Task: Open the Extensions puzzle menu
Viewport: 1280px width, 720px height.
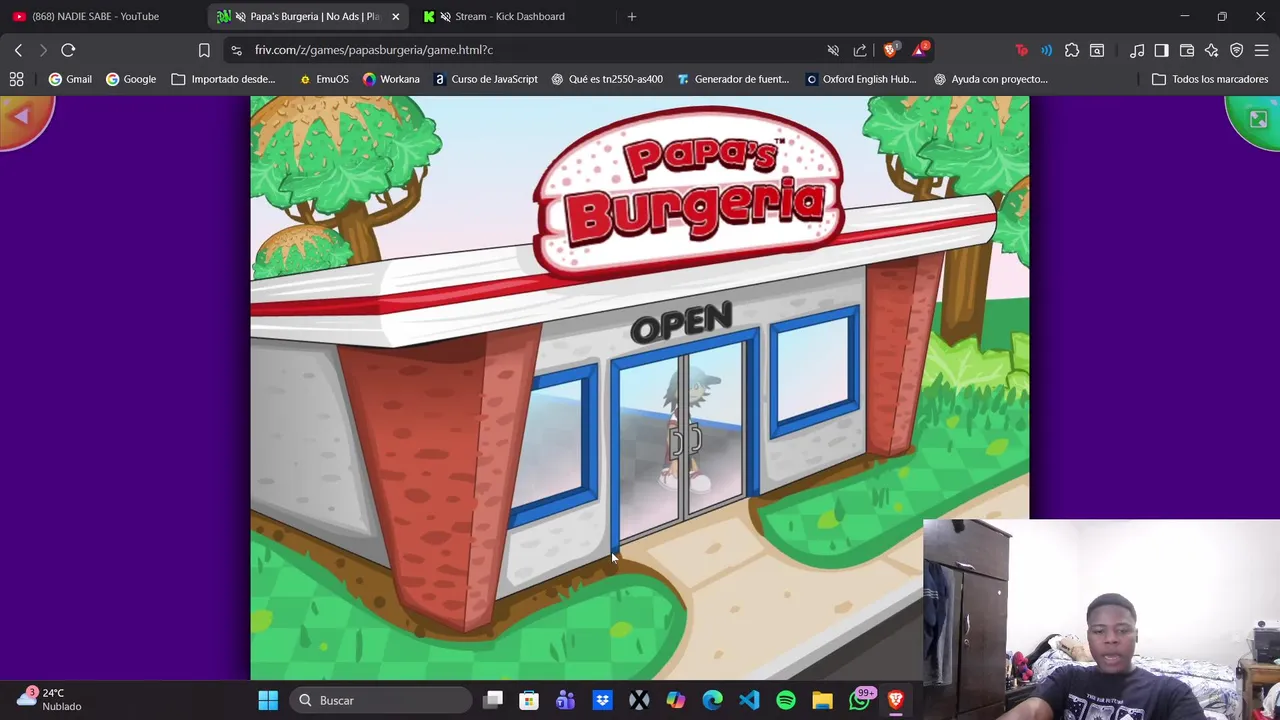Action: [x=1072, y=50]
